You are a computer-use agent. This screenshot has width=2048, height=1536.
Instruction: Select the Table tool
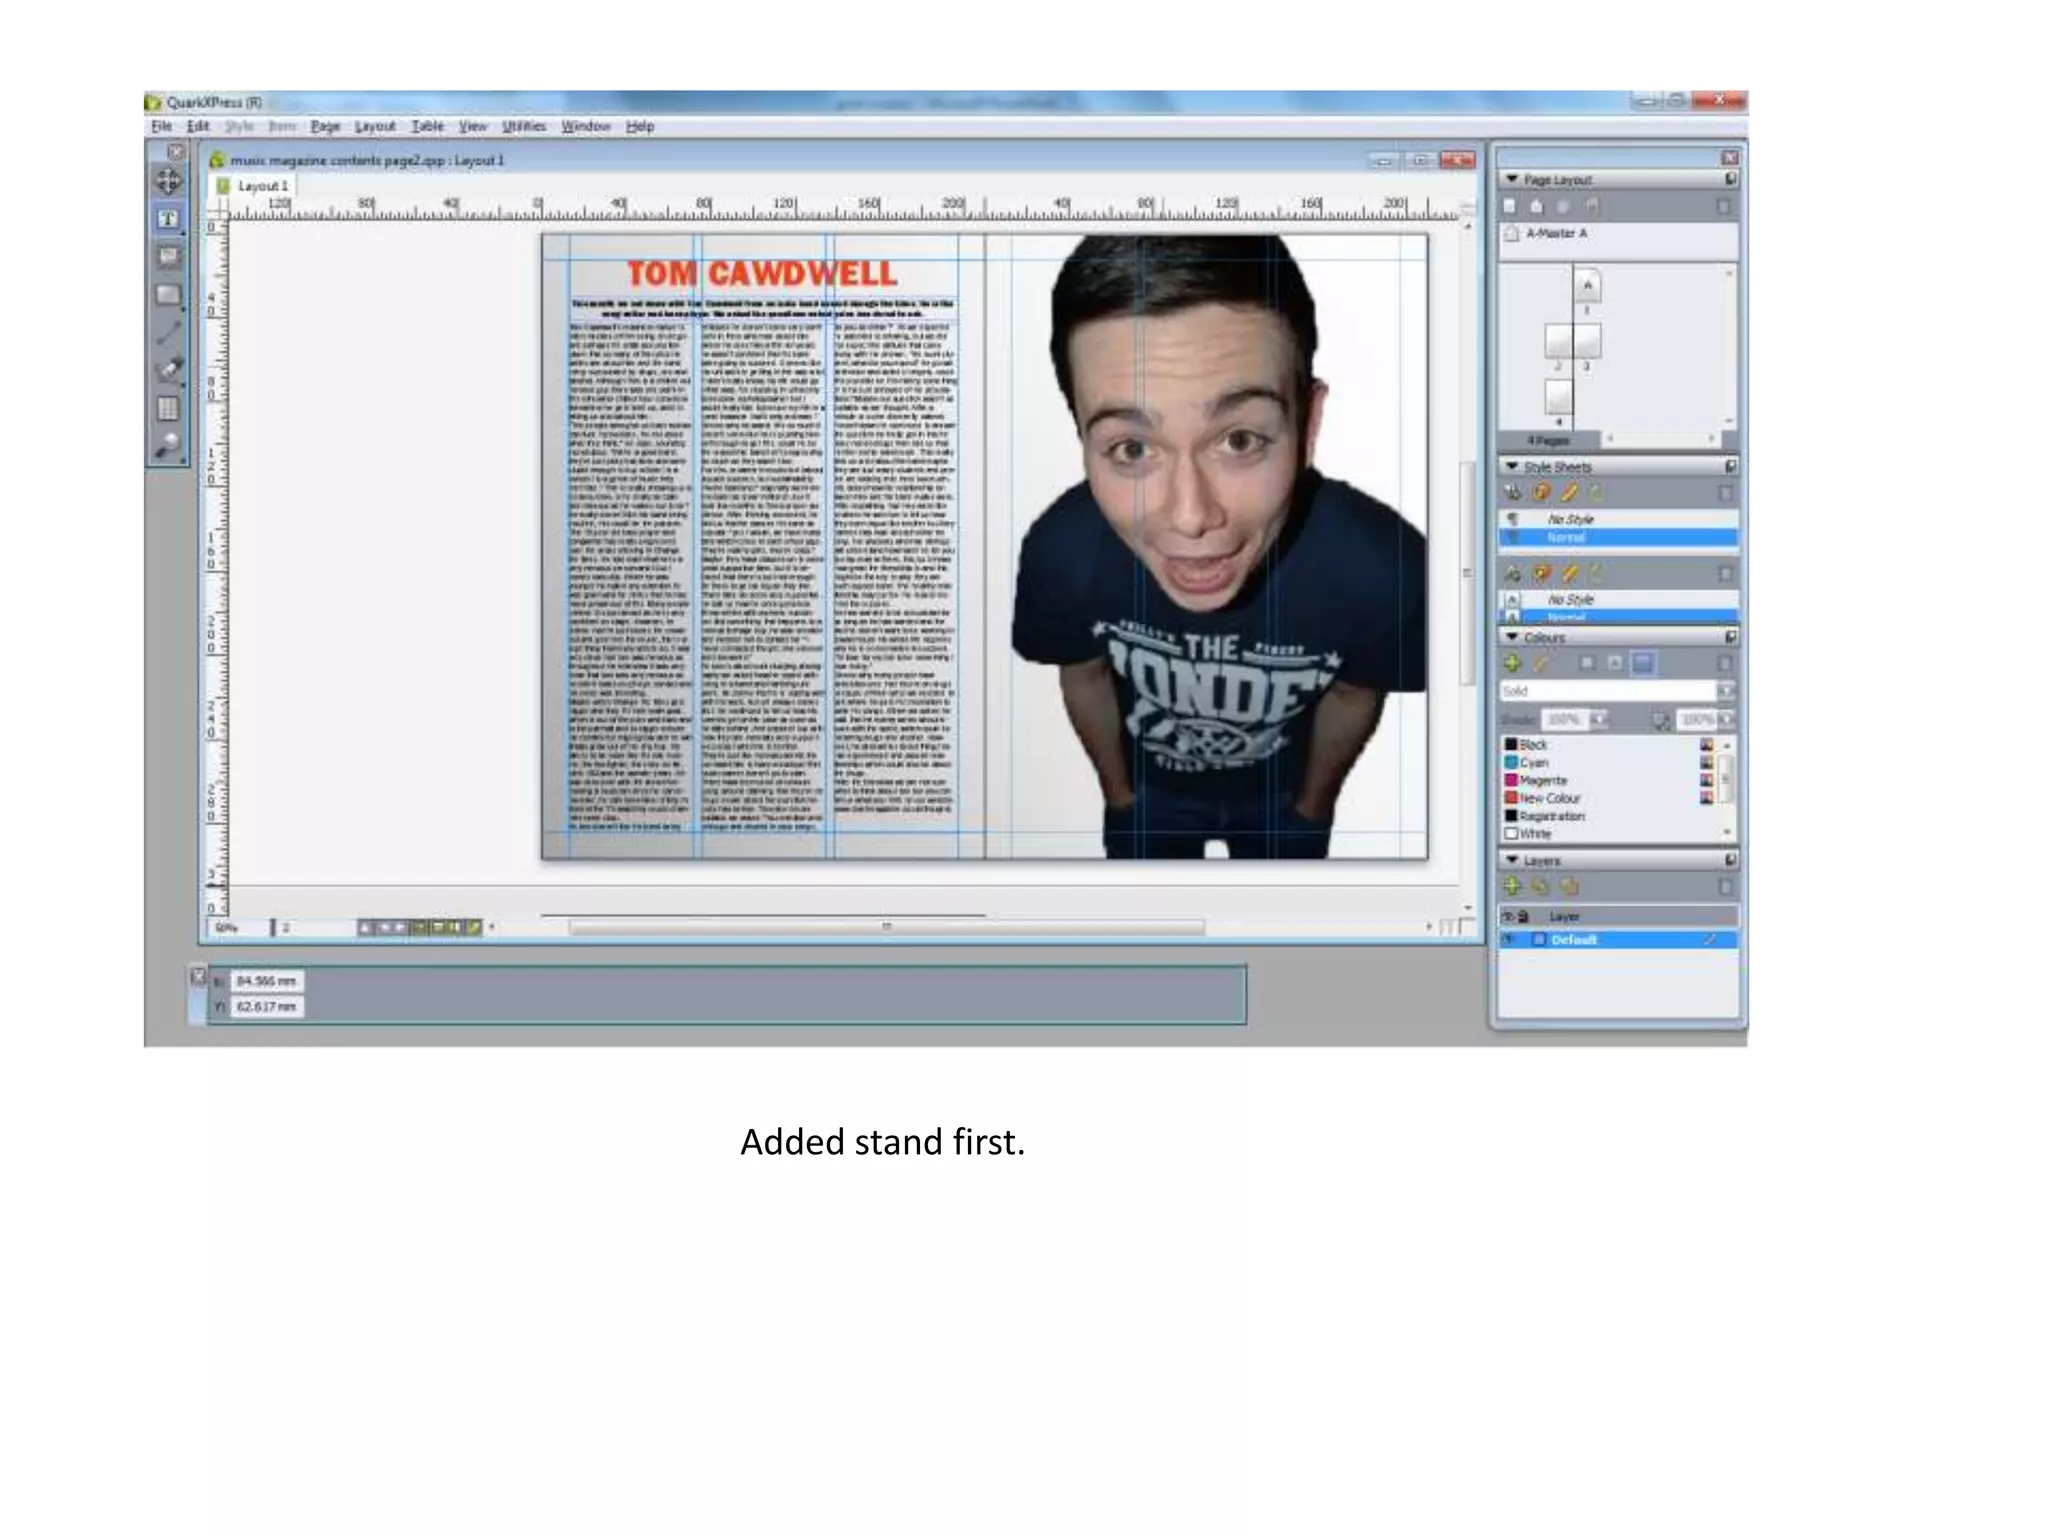[168, 408]
